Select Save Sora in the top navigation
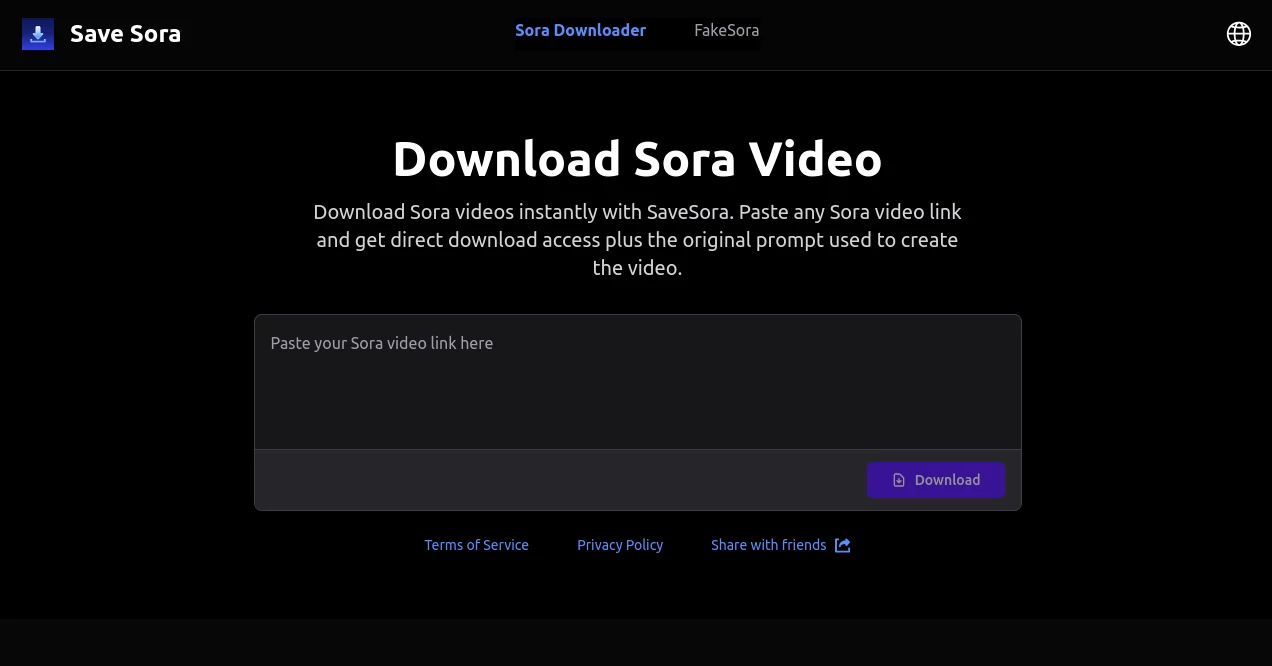This screenshot has height=666, width=1272. 125,33
